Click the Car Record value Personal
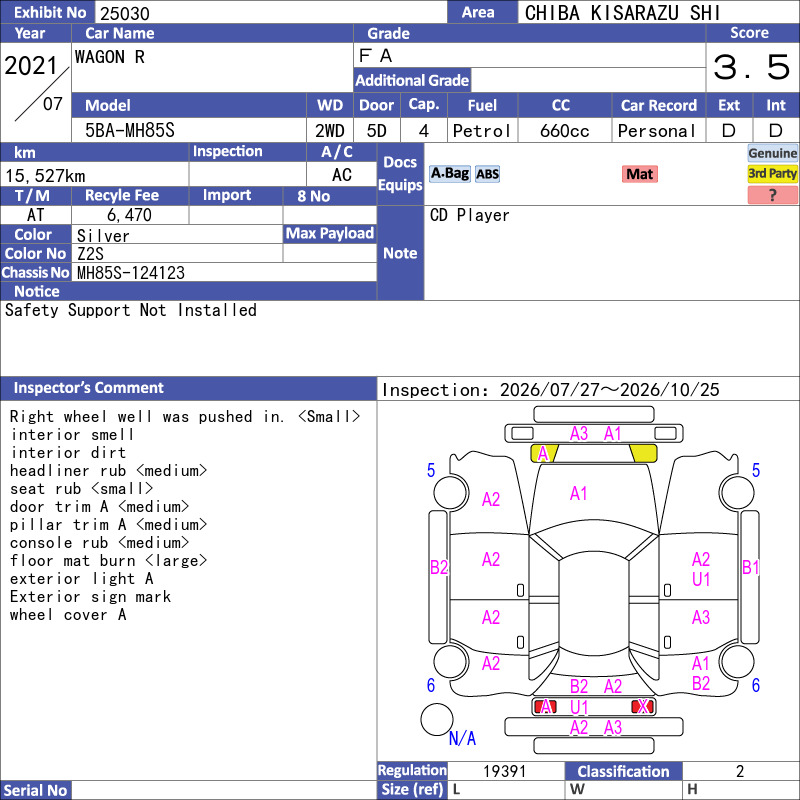This screenshot has width=800, height=800. [657, 131]
